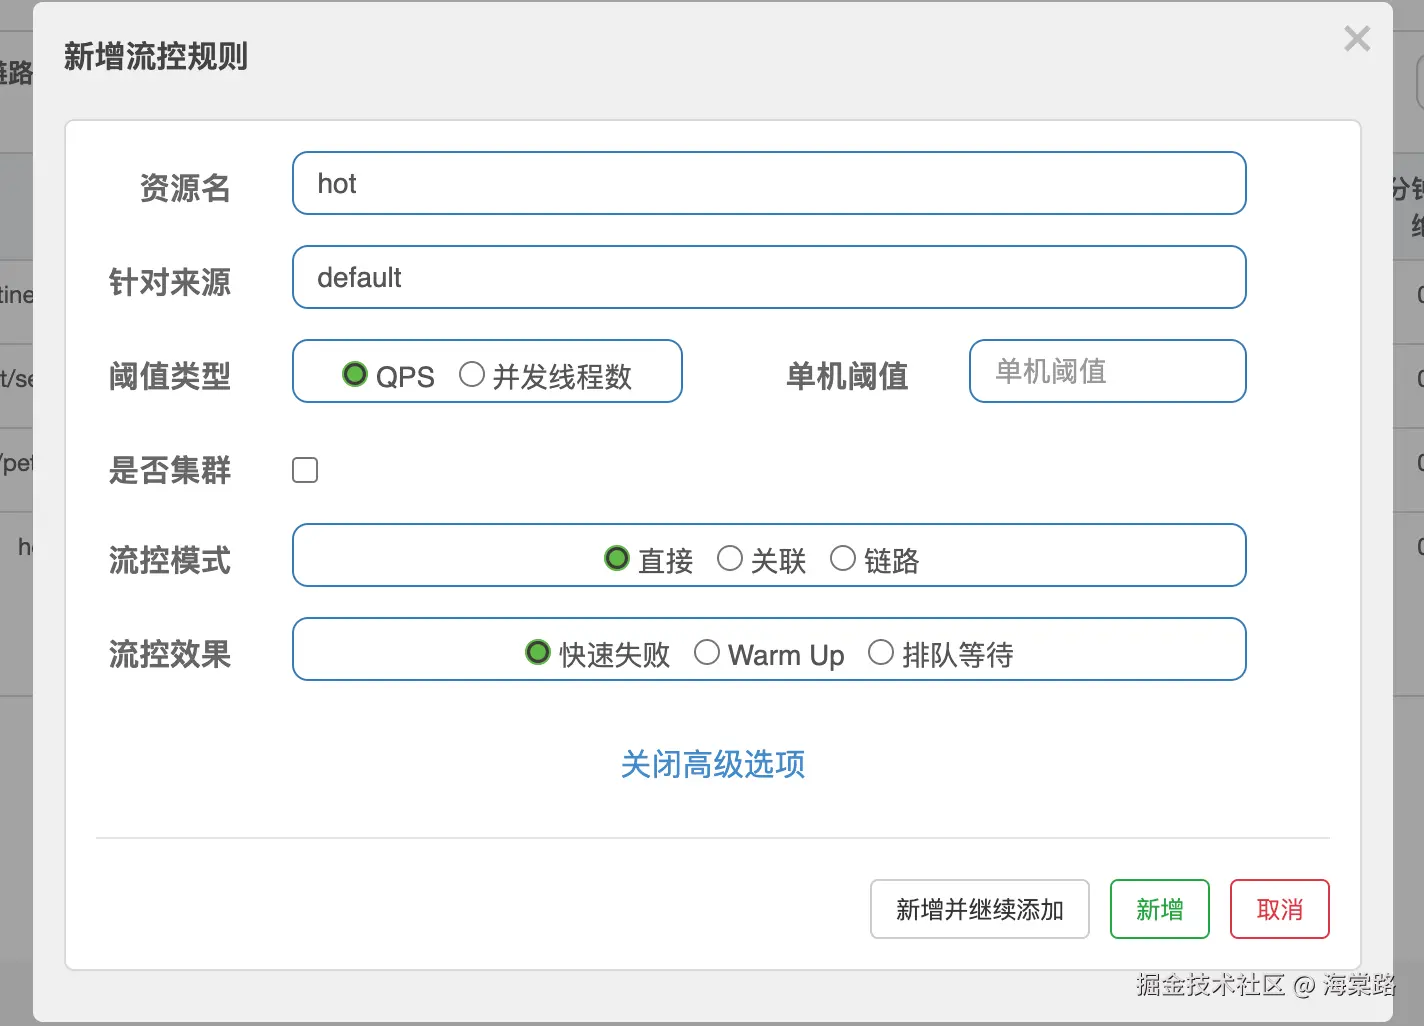Click the red 取消 button
The width and height of the screenshot is (1424, 1026).
coord(1279,909)
